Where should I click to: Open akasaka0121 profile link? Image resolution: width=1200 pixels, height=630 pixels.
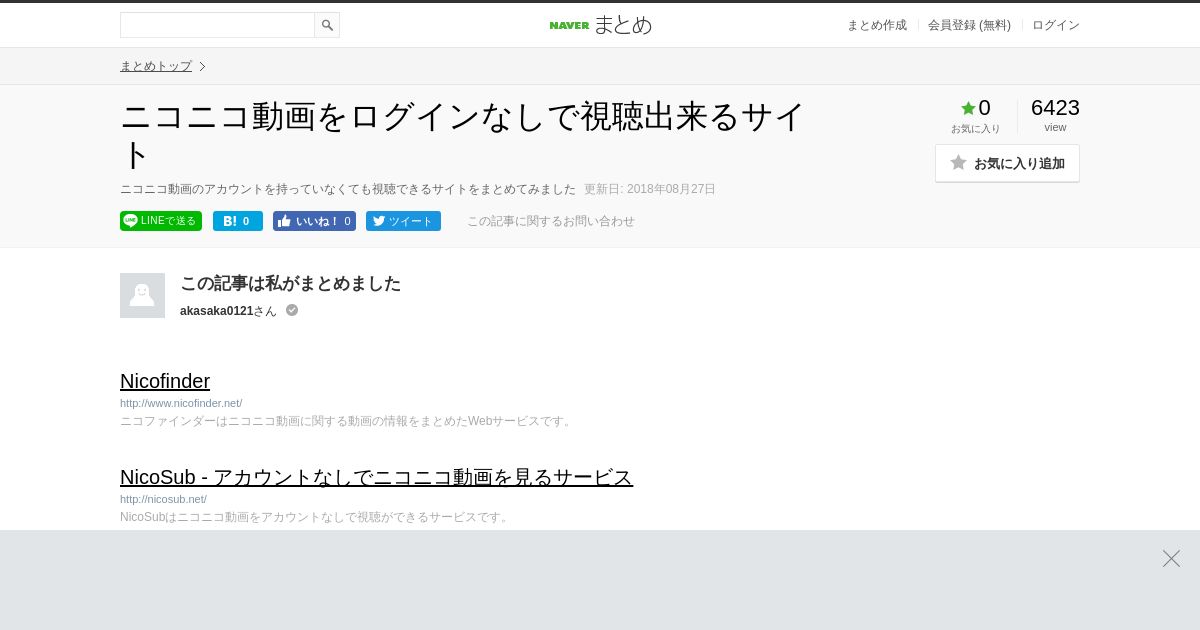tap(217, 311)
